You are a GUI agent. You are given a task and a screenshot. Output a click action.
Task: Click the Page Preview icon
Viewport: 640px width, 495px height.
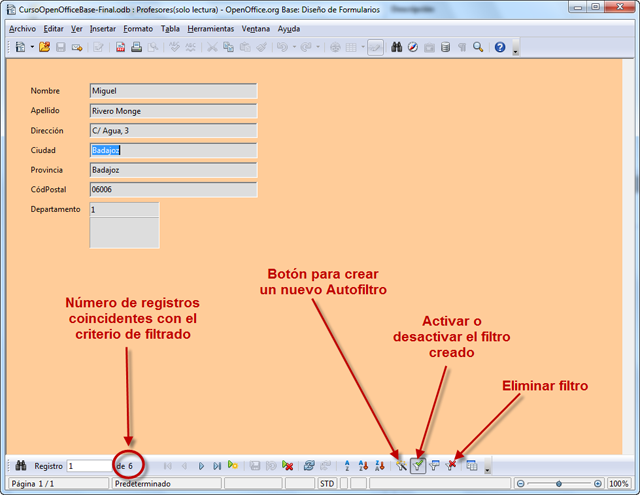pos(153,47)
